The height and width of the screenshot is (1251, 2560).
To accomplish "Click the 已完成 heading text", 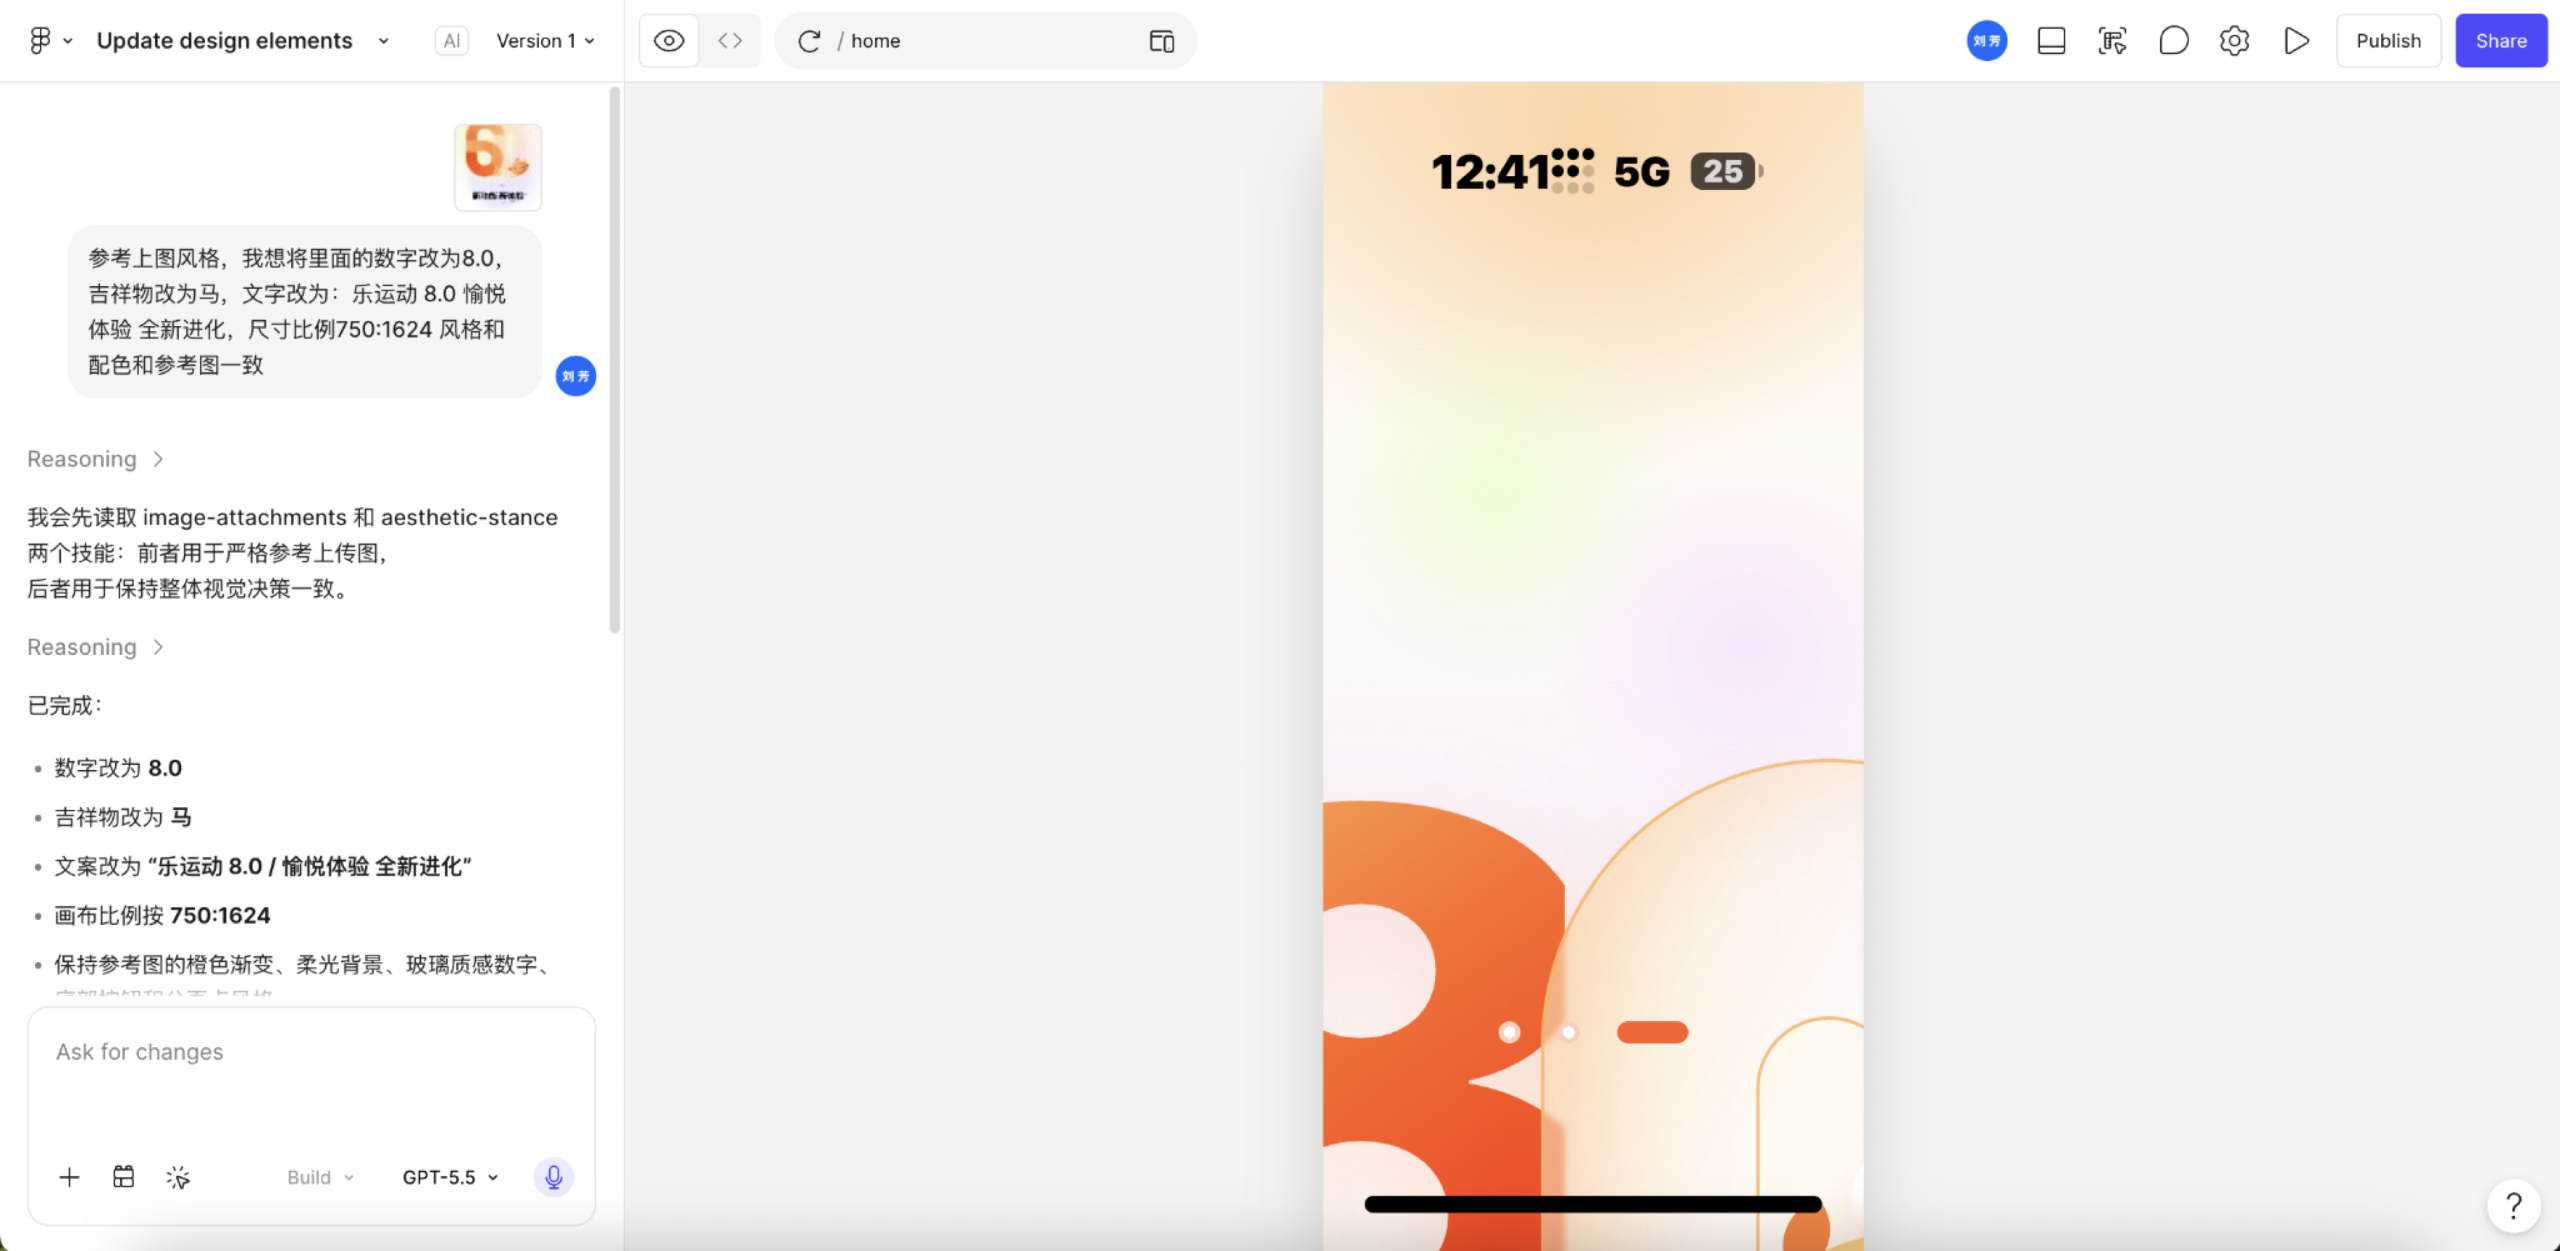I will [x=64, y=705].
